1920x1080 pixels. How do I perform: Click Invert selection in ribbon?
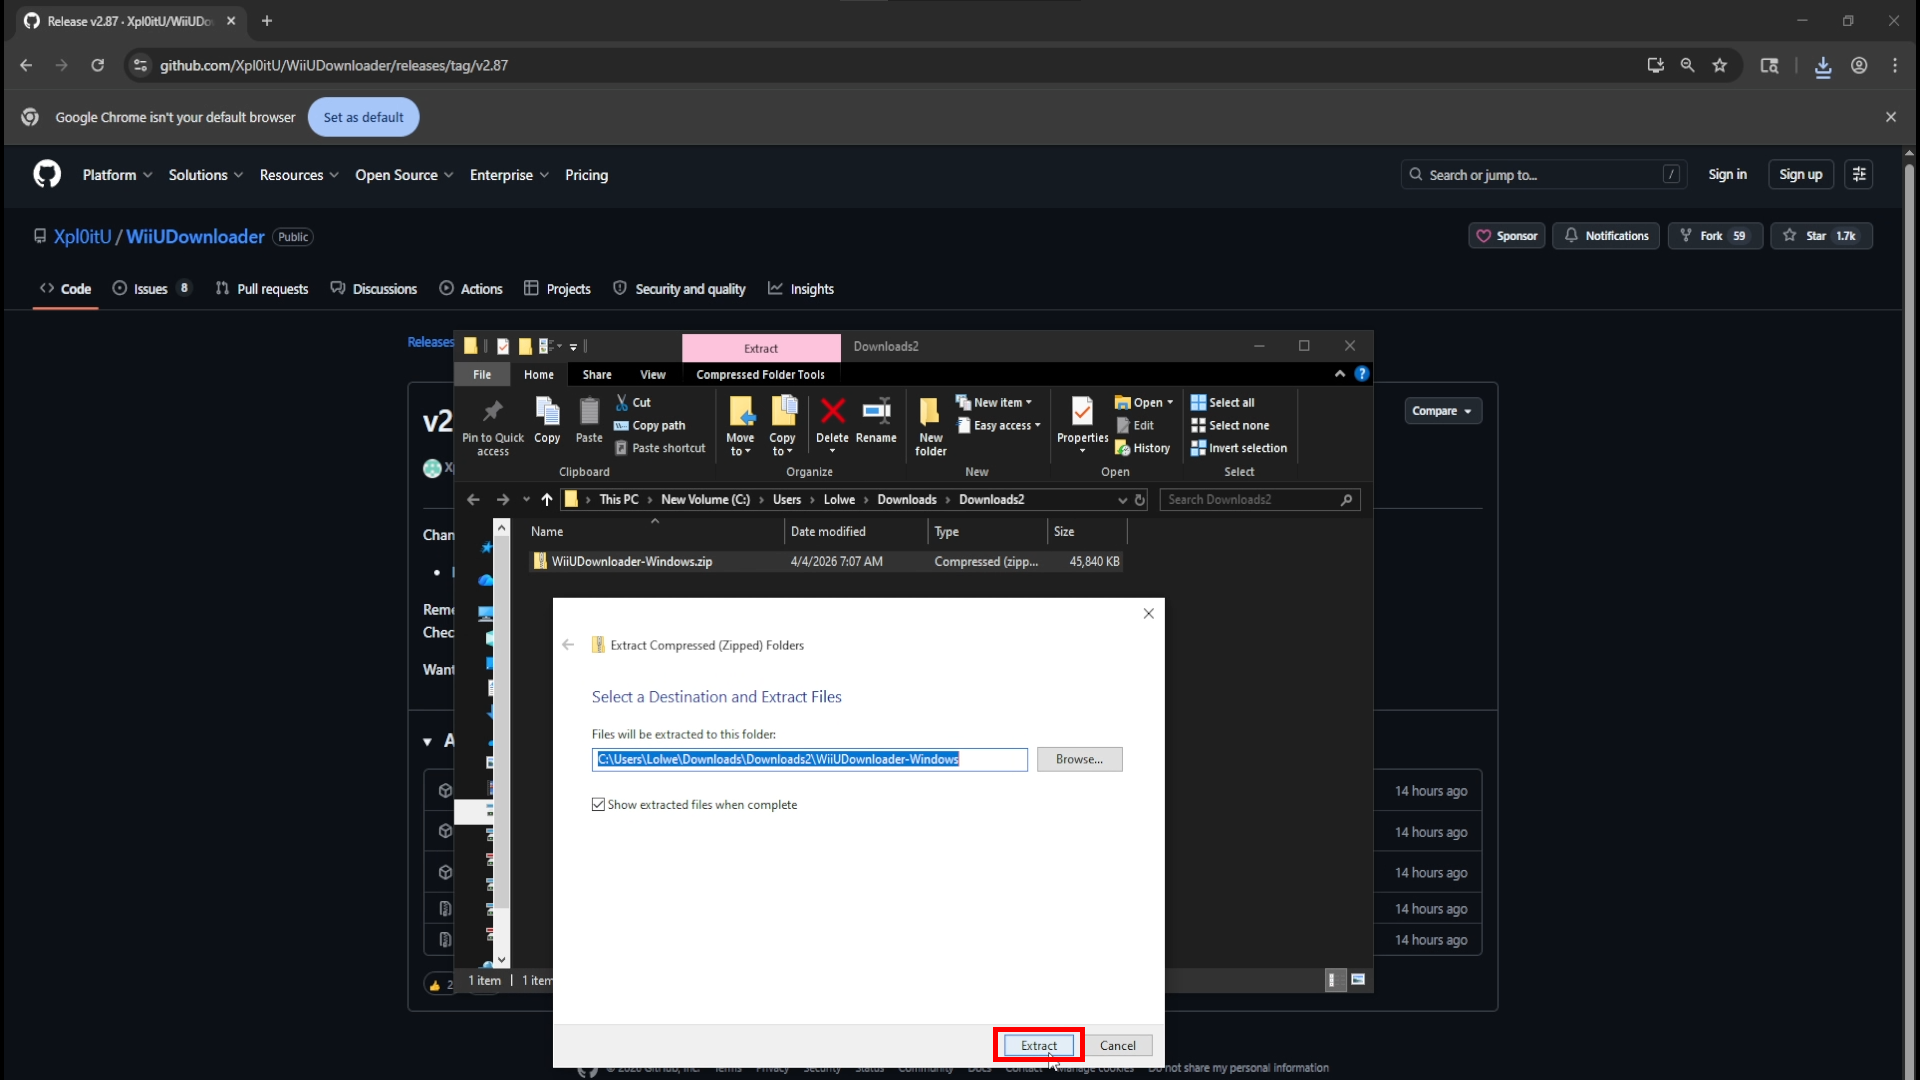1238,448
